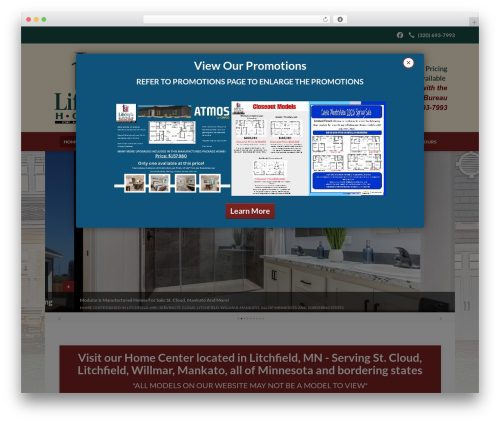
Task: Open the ATMOS promotion flyer image
Action: pos(172,148)
